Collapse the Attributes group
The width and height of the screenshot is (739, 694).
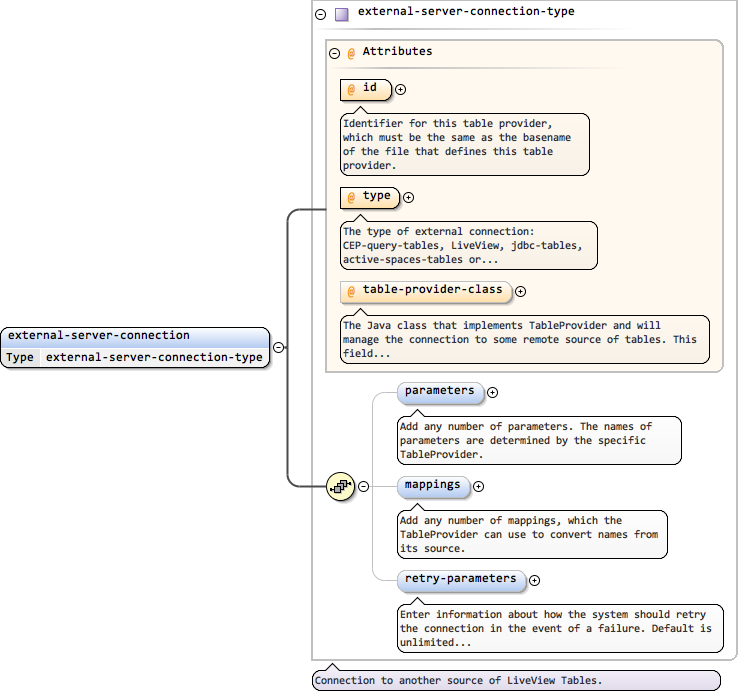[x=334, y=53]
